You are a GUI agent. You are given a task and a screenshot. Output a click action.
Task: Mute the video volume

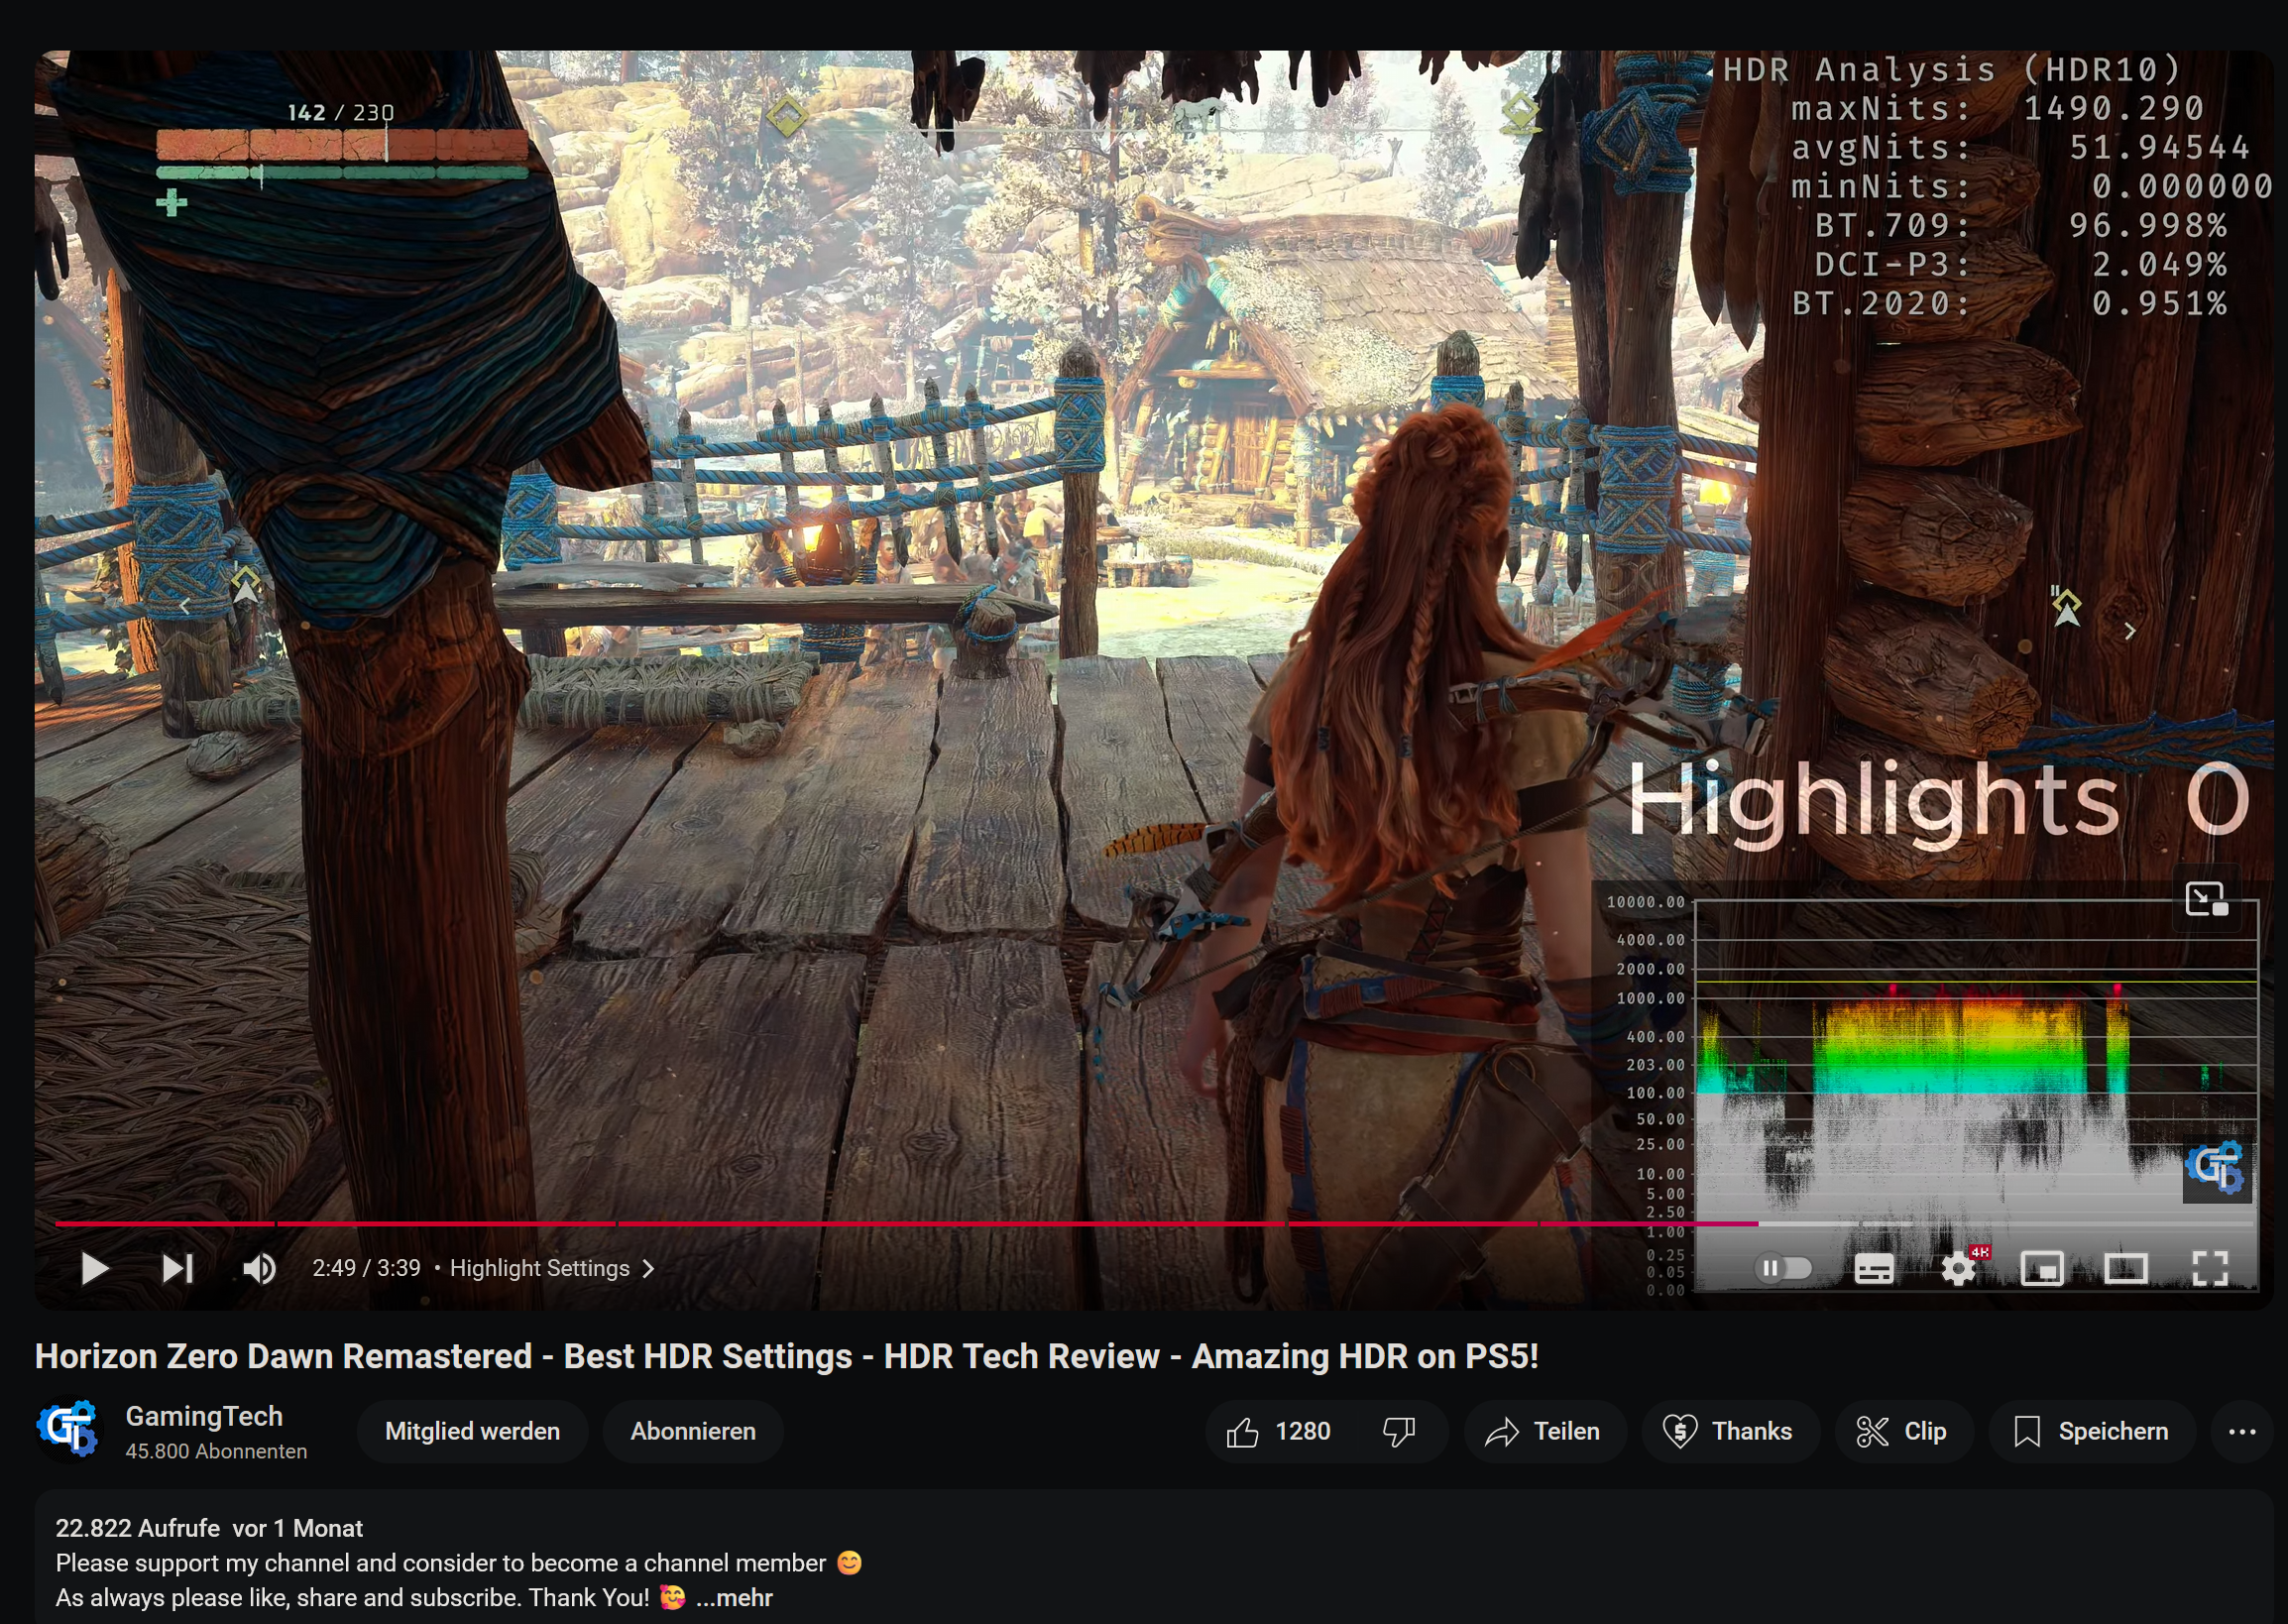(x=258, y=1268)
